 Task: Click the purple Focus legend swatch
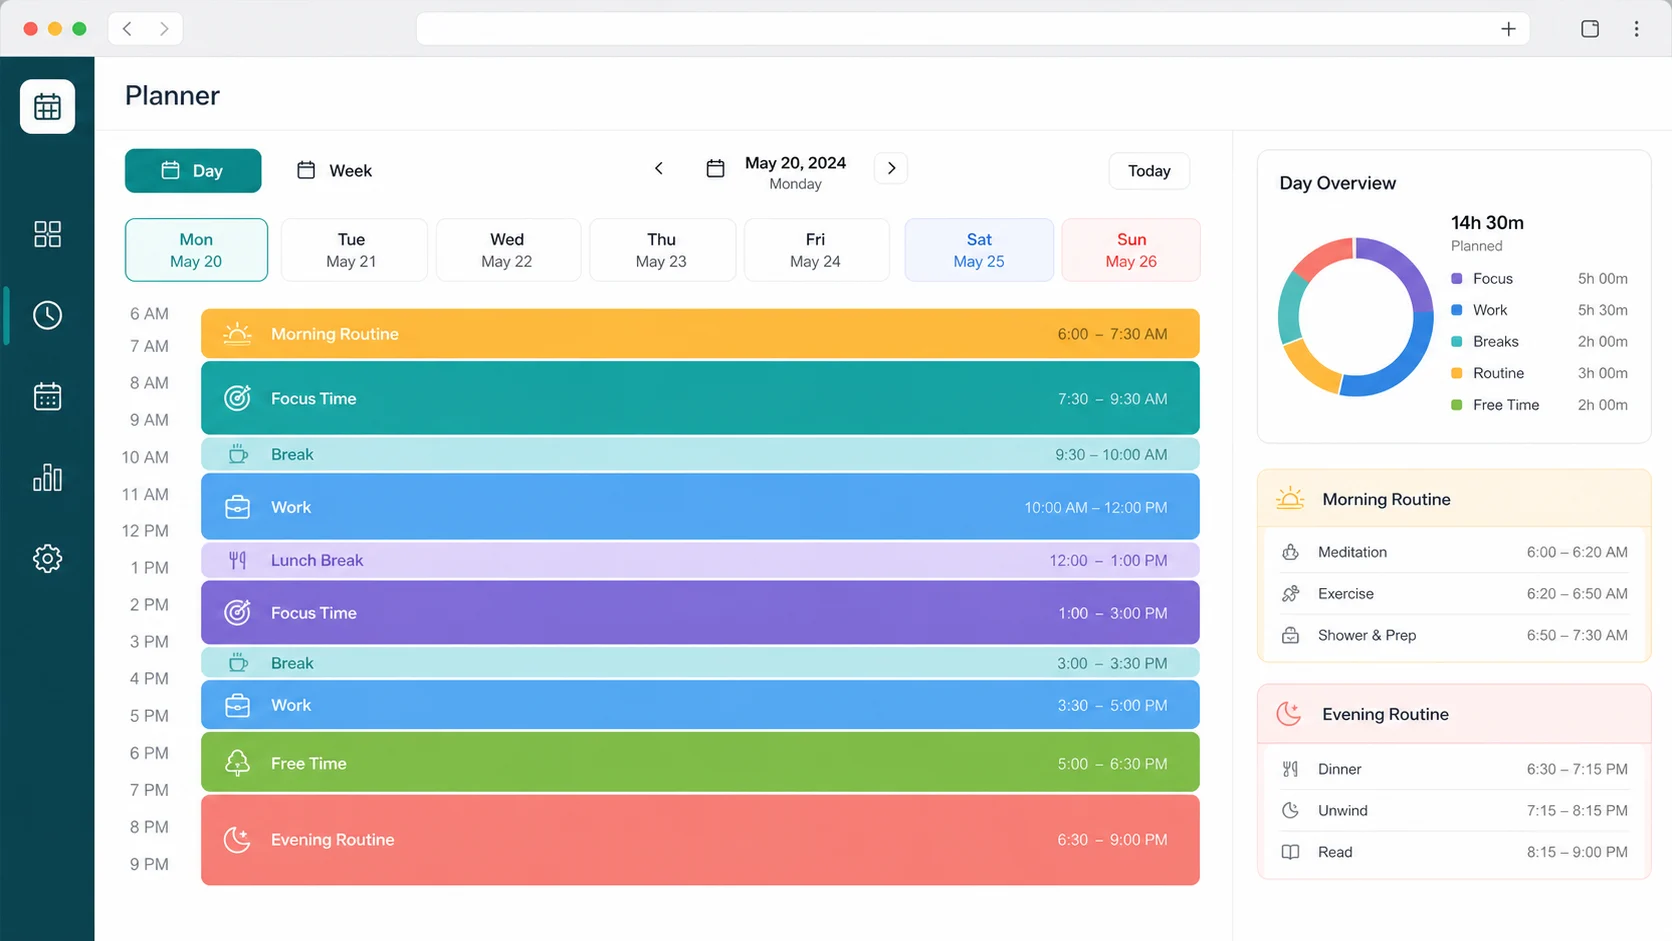pos(1456,278)
